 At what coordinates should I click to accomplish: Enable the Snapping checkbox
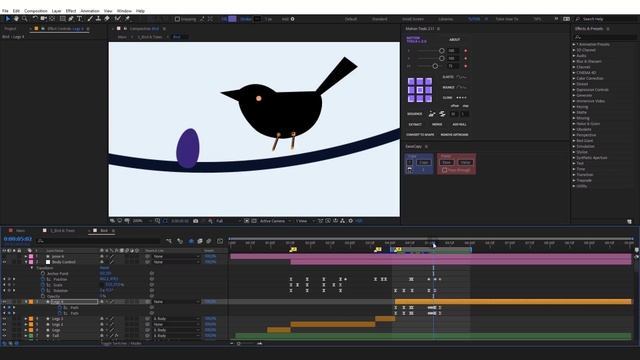pos(177,19)
